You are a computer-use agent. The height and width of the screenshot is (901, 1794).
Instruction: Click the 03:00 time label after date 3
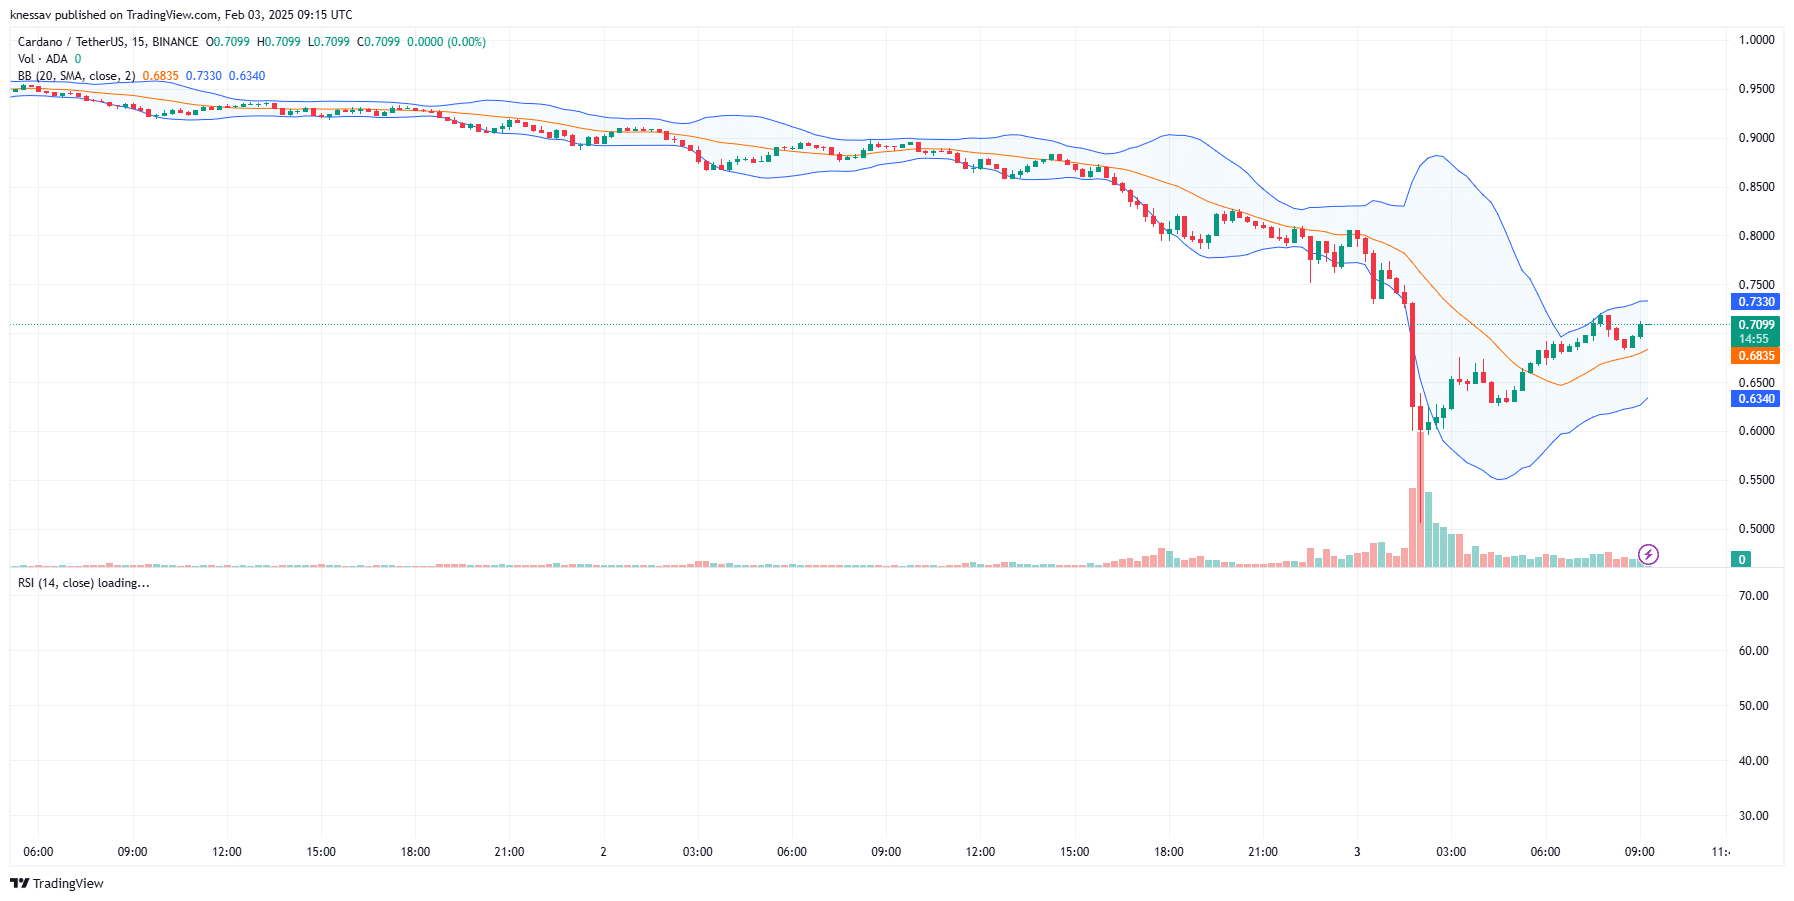pos(1451,852)
